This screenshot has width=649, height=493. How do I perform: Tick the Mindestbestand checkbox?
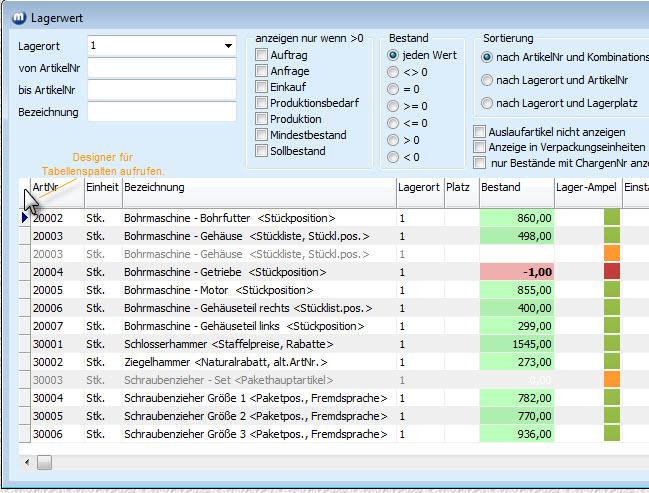click(262, 135)
